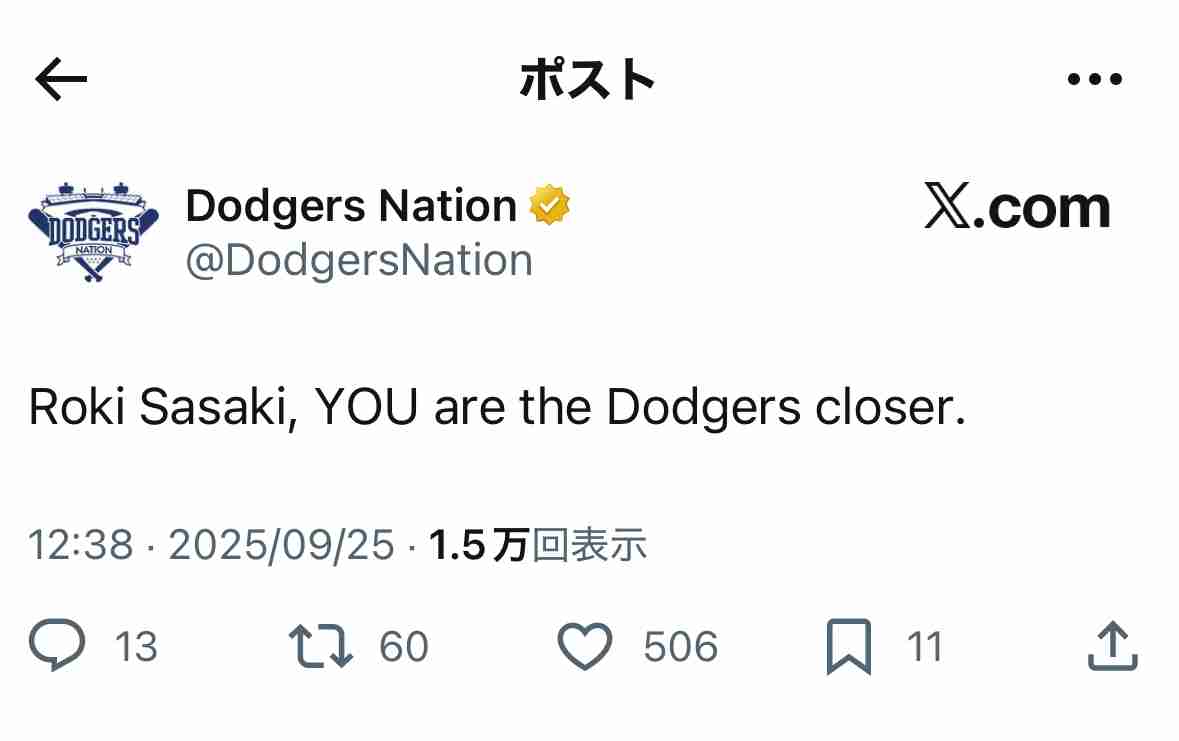Screen dimensions: 1179x741
Task: Visit the @DodgersNation handle
Action: pos(359,260)
